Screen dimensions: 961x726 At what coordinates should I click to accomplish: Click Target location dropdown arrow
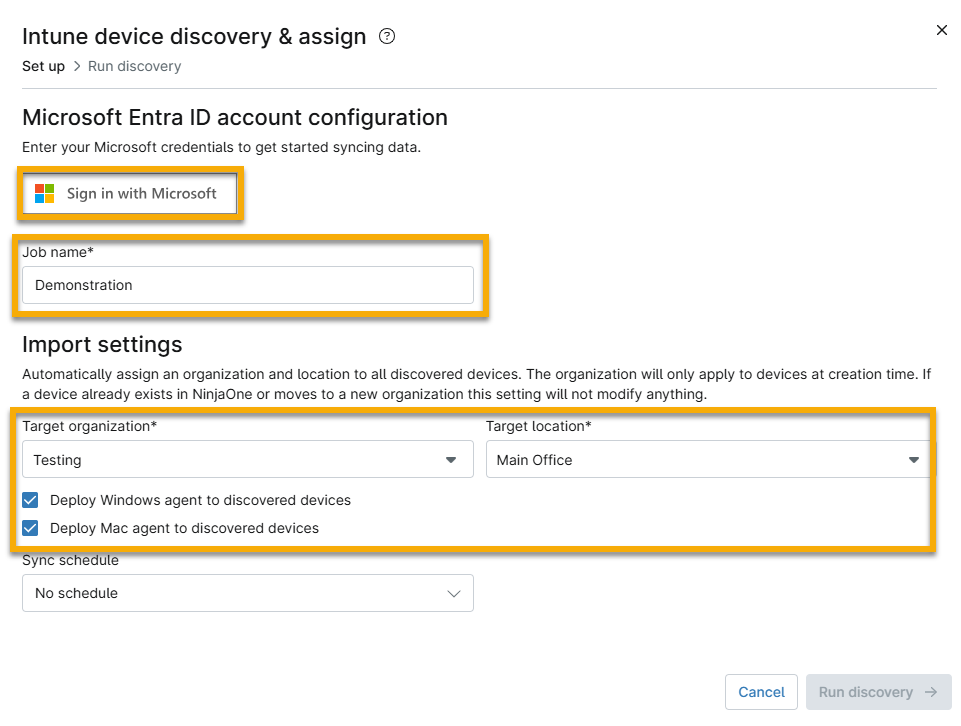914,460
